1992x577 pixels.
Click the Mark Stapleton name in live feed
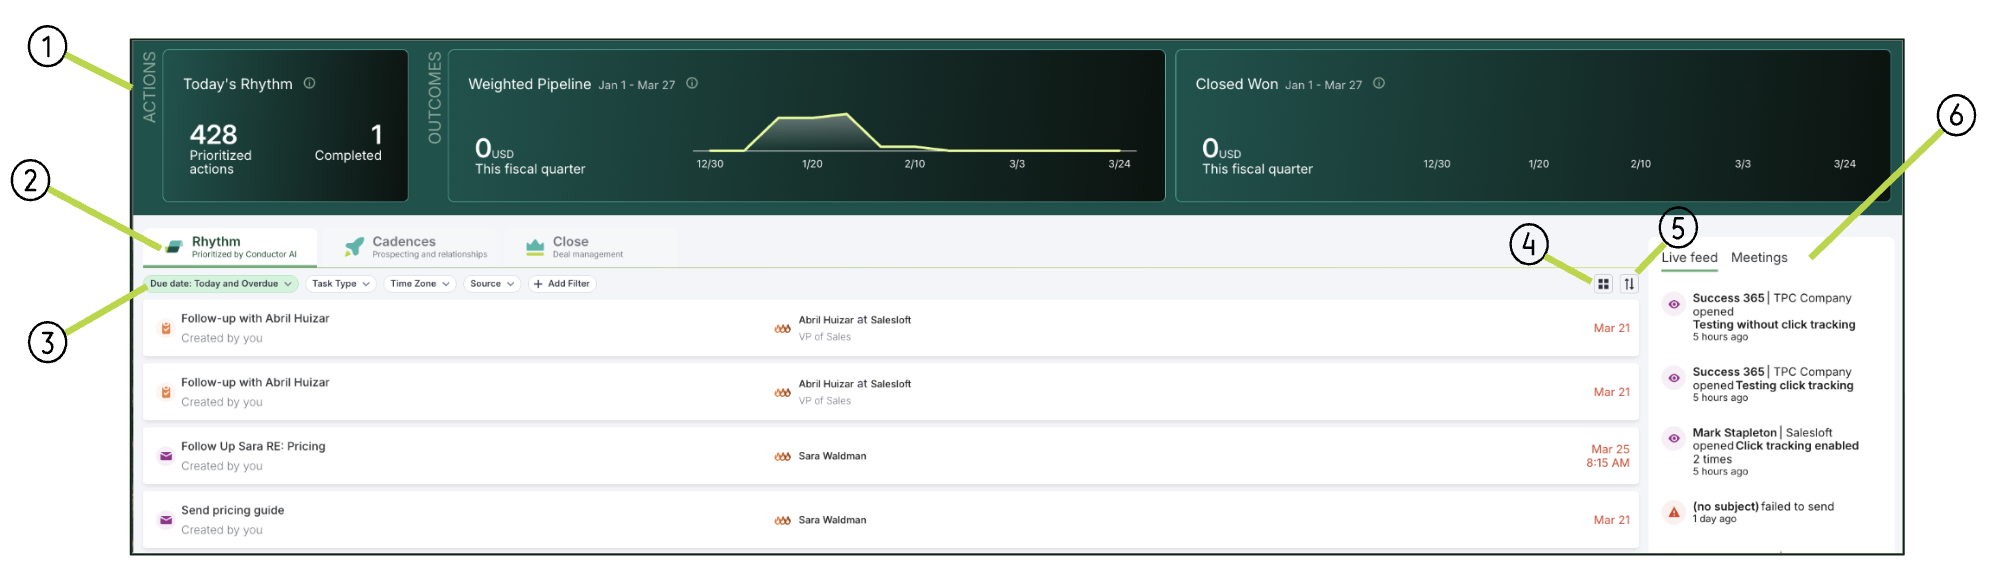pyautogui.click(x=1734, y=433)
